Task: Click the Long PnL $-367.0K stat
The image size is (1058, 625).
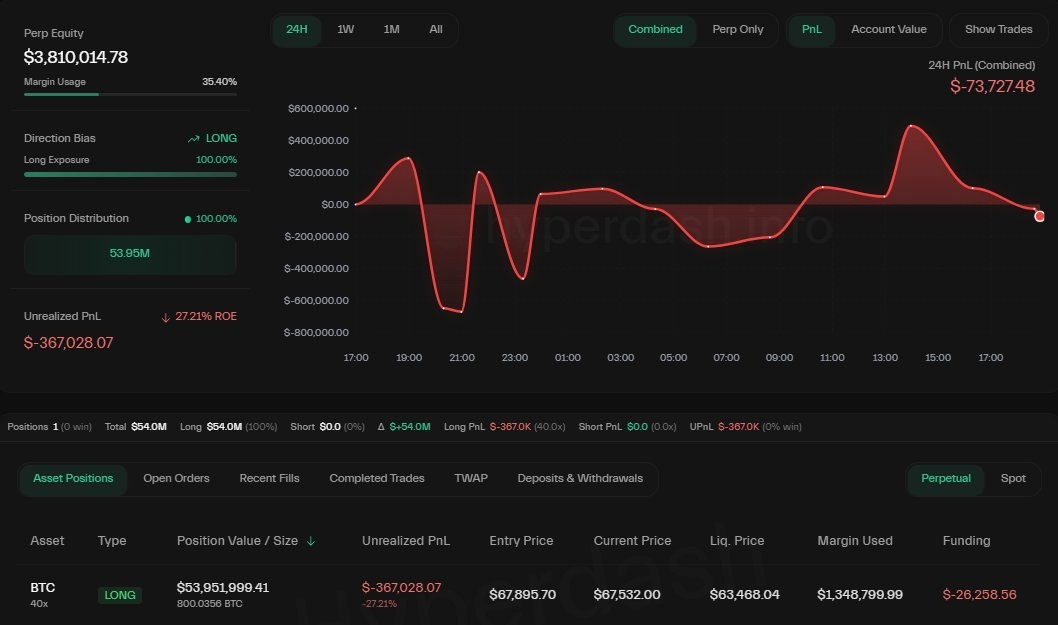Action: pos(505,427)
